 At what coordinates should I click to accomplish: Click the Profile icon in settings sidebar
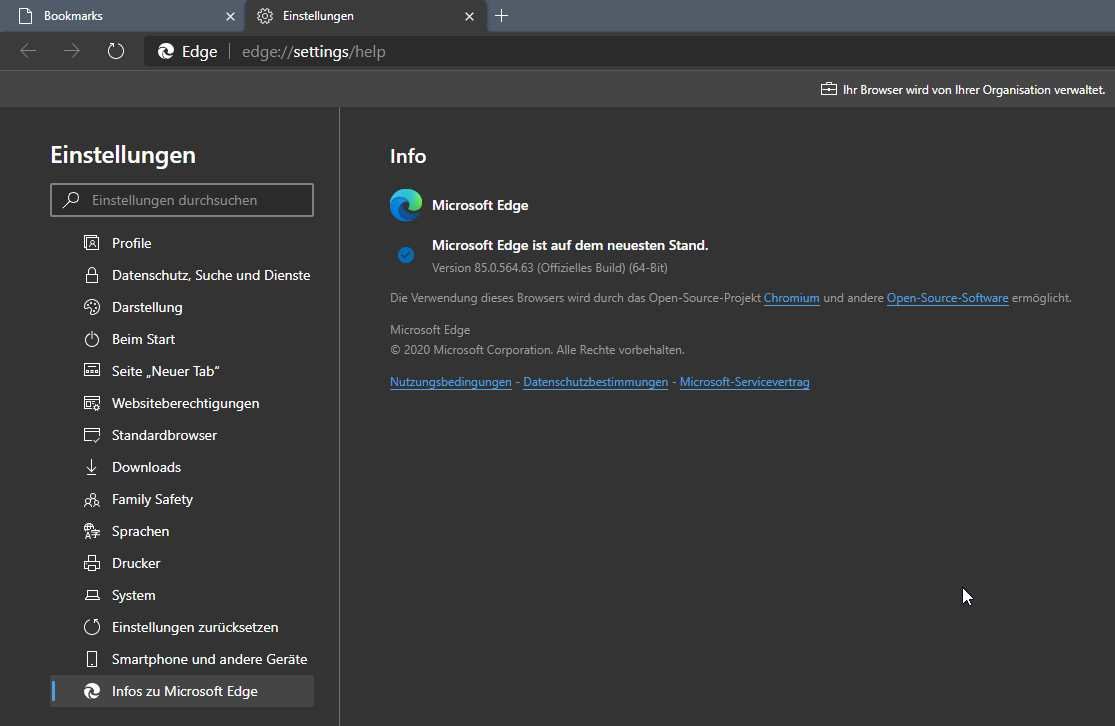pyautogui.click(x=92, y=243)
